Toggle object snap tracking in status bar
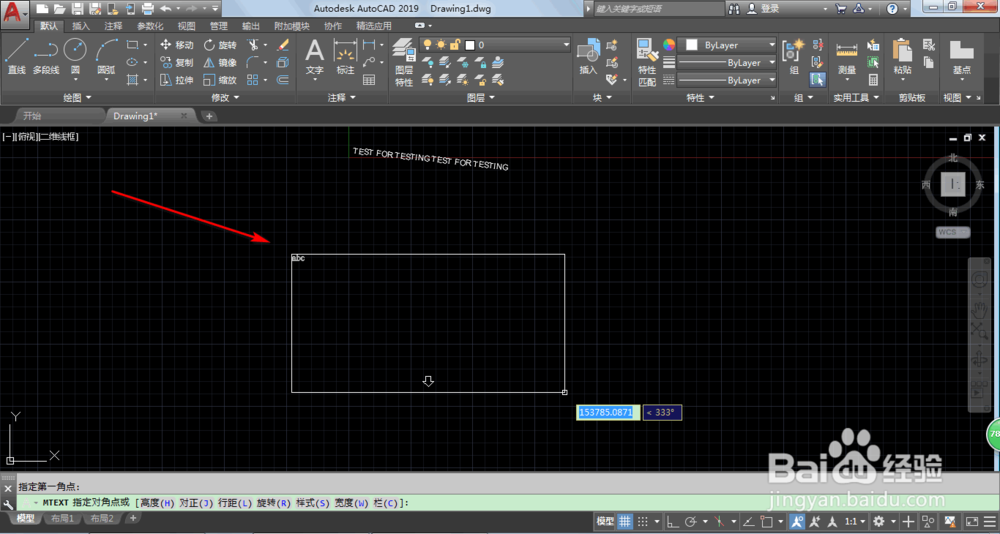This screenshot has height=534, width=1000. 749,521
